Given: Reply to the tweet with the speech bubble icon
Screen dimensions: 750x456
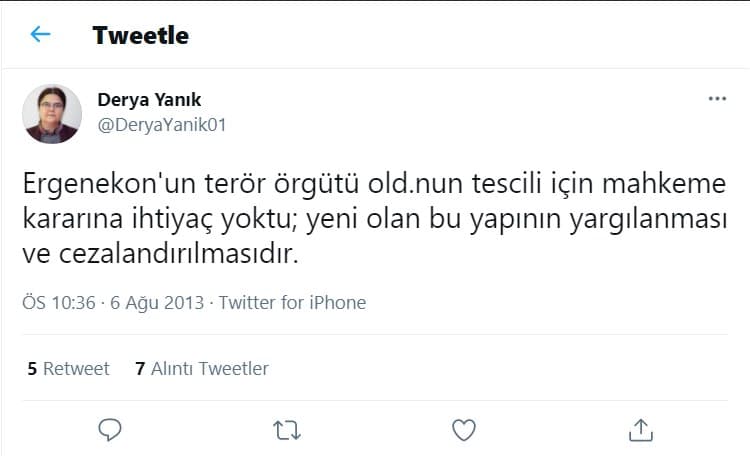Looking at the screenshot, I should 110,429.
